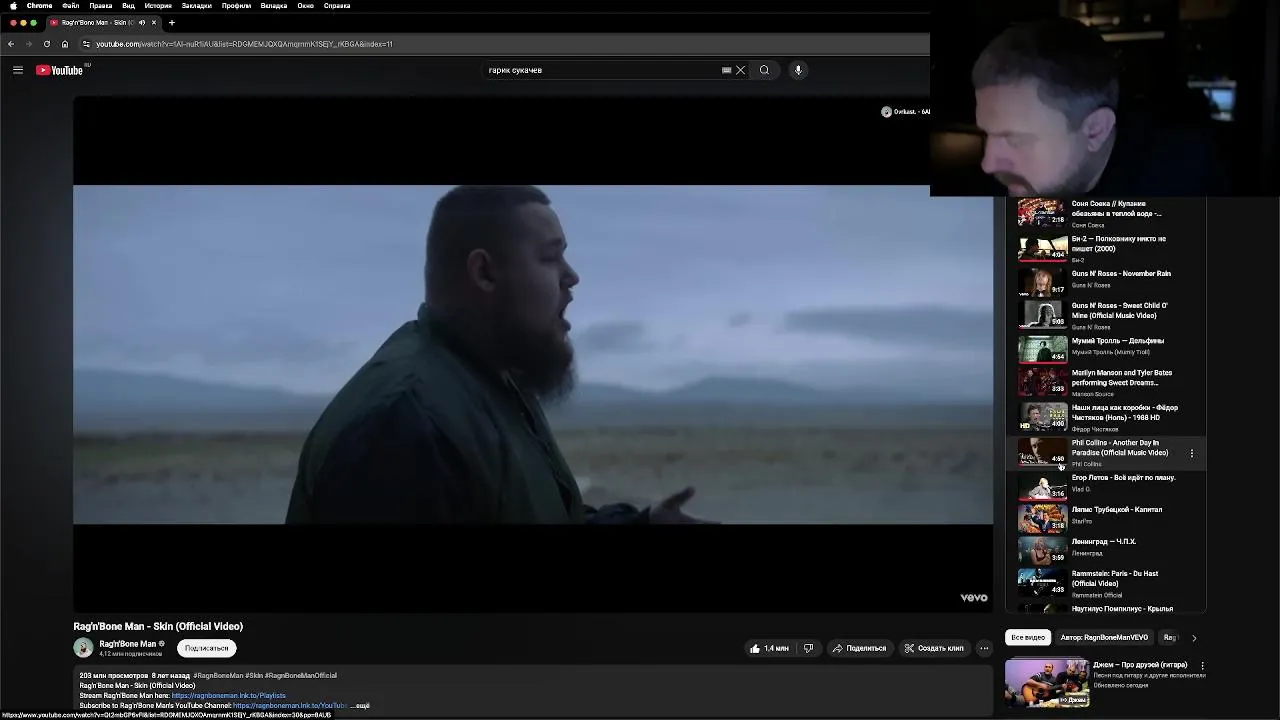This screenshot has height=720, width=1280.
Task: Open Rag'n'Bone Man channel avatar
Action: [83, 648]
